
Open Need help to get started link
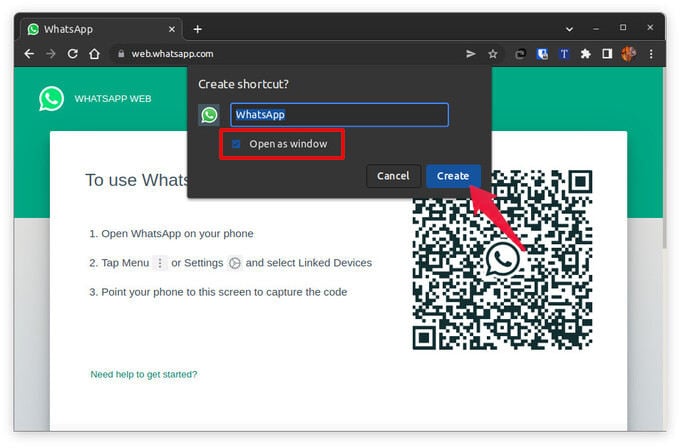click(144, 374)
